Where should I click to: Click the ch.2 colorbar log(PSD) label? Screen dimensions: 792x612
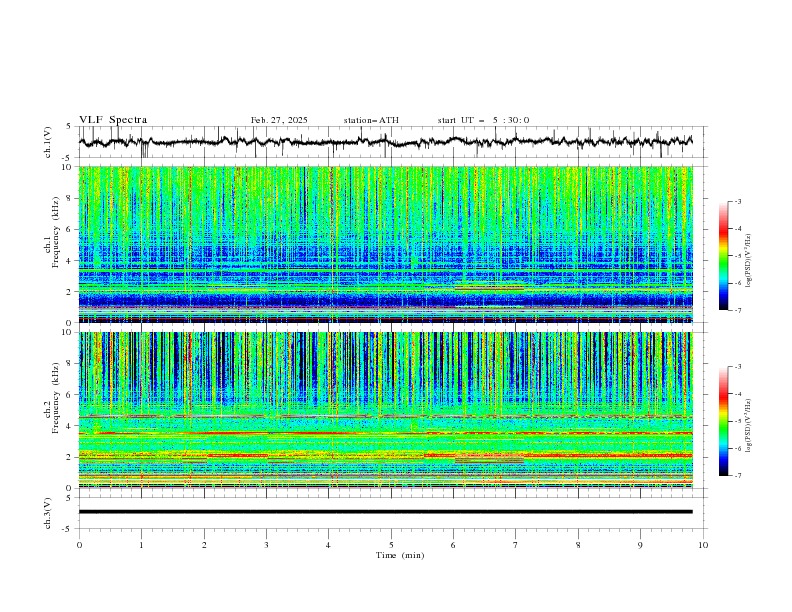tap(748, 425)
